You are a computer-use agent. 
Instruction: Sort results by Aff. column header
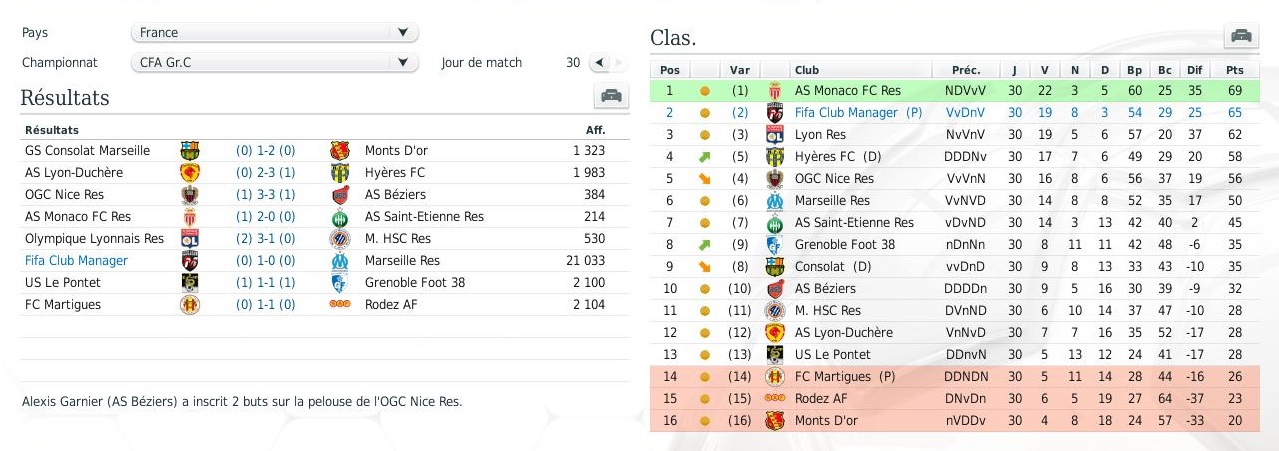point(595,130)
